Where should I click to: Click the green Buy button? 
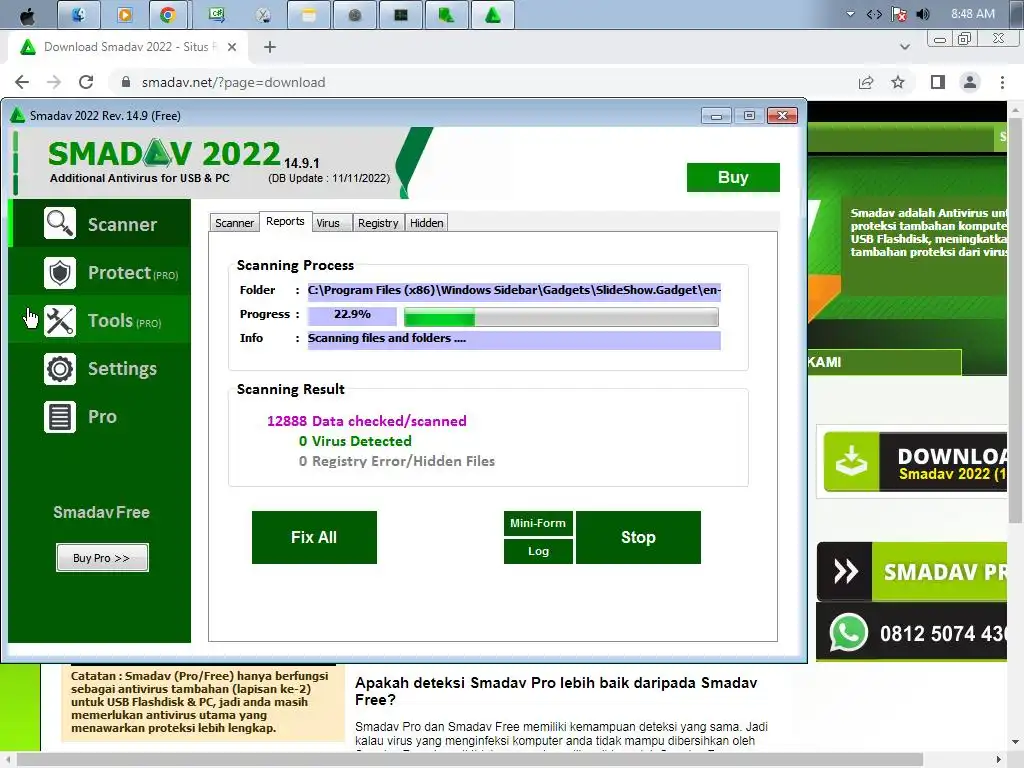(x=733, y=177)
